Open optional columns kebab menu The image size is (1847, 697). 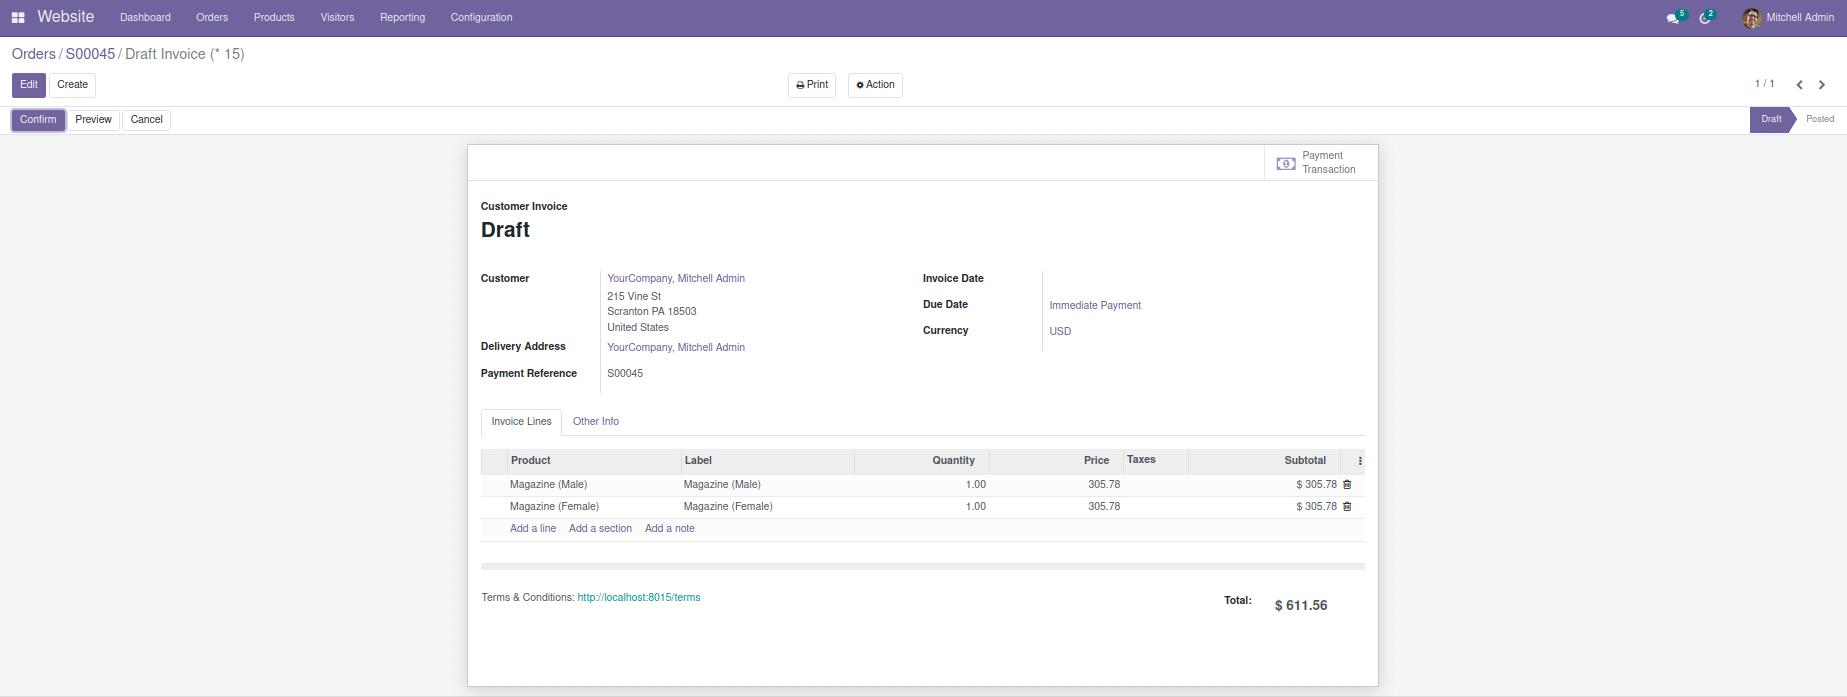coord(1360,461)
